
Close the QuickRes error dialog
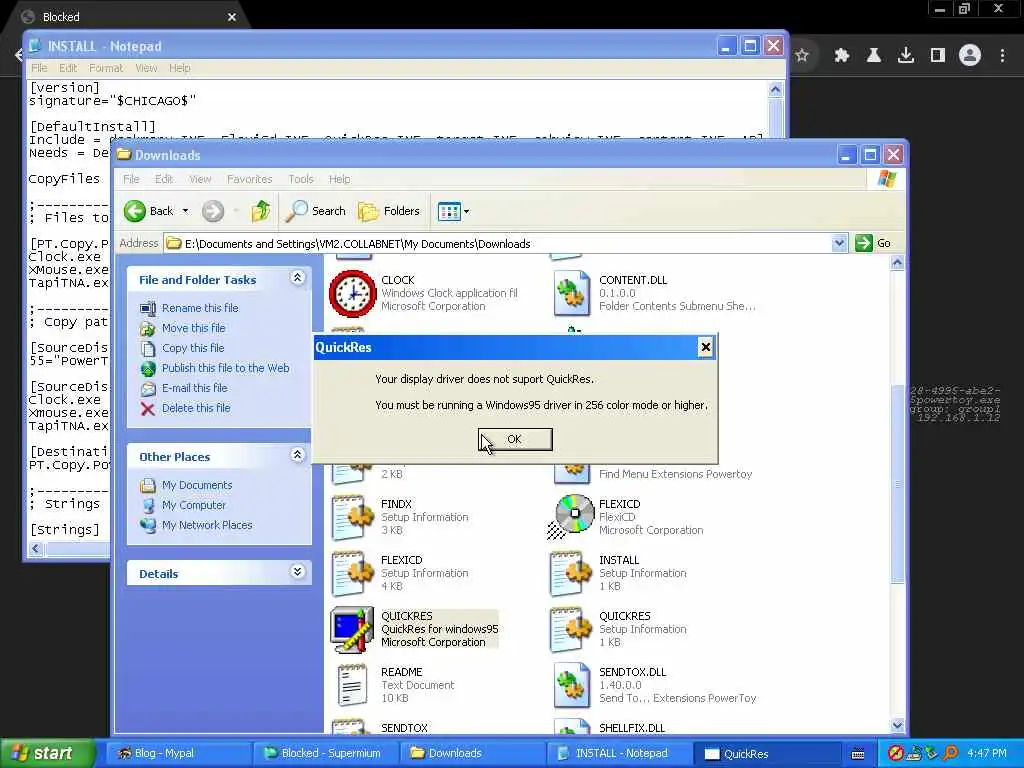pos(705,347)
